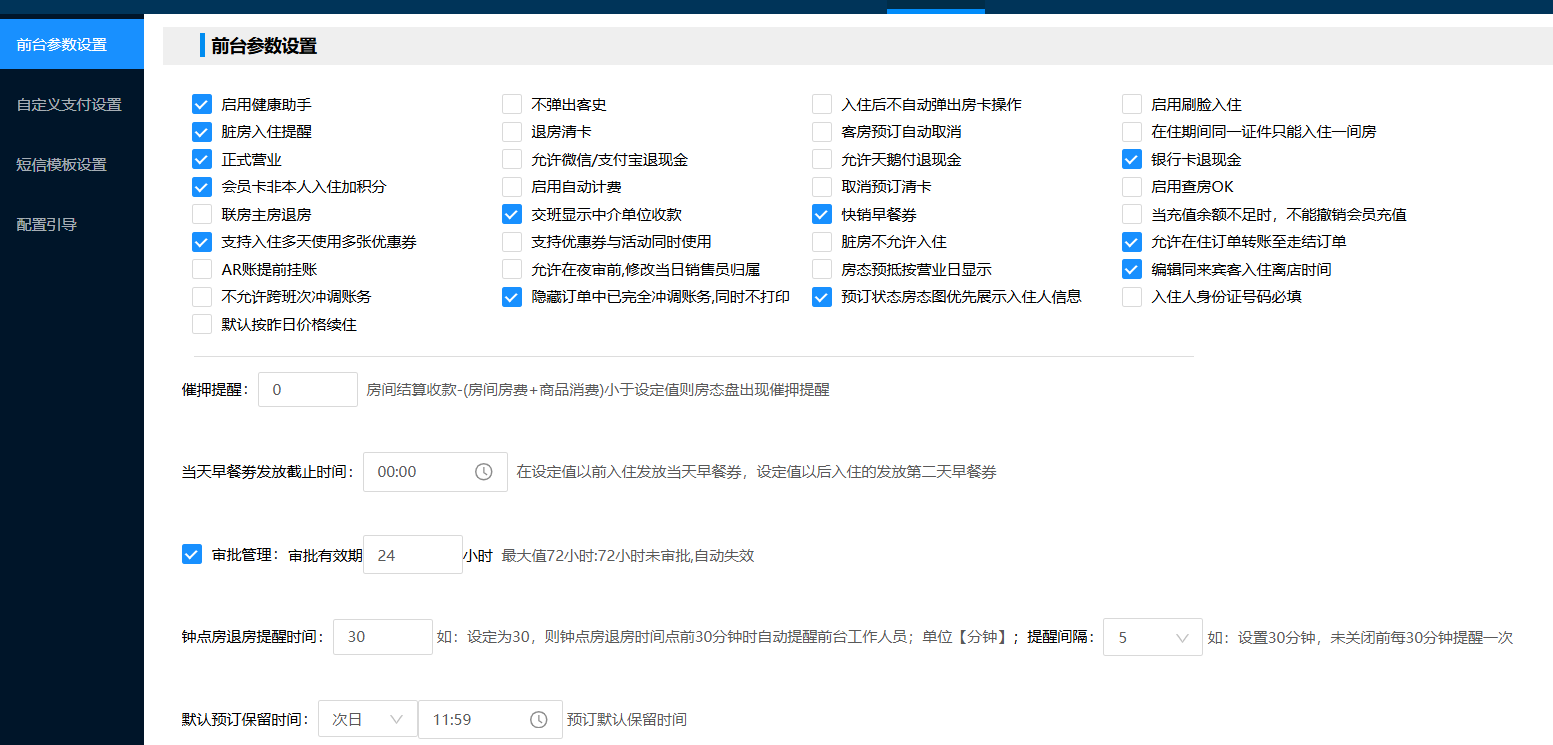Viewport: 1553px width, 745px height.
Task: Enable the 不弹出客史 checkbox
Action: (511, 103)
